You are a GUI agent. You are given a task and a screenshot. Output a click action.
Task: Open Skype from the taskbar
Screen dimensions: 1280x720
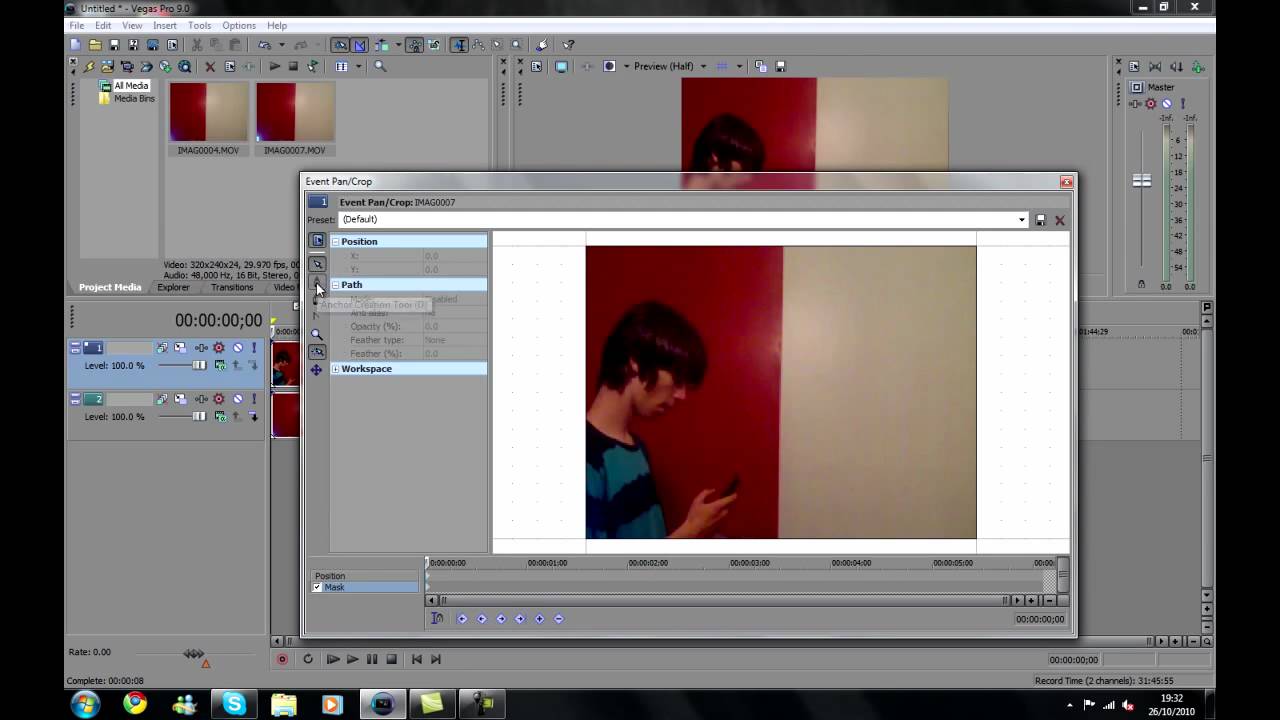coord(234,704)
